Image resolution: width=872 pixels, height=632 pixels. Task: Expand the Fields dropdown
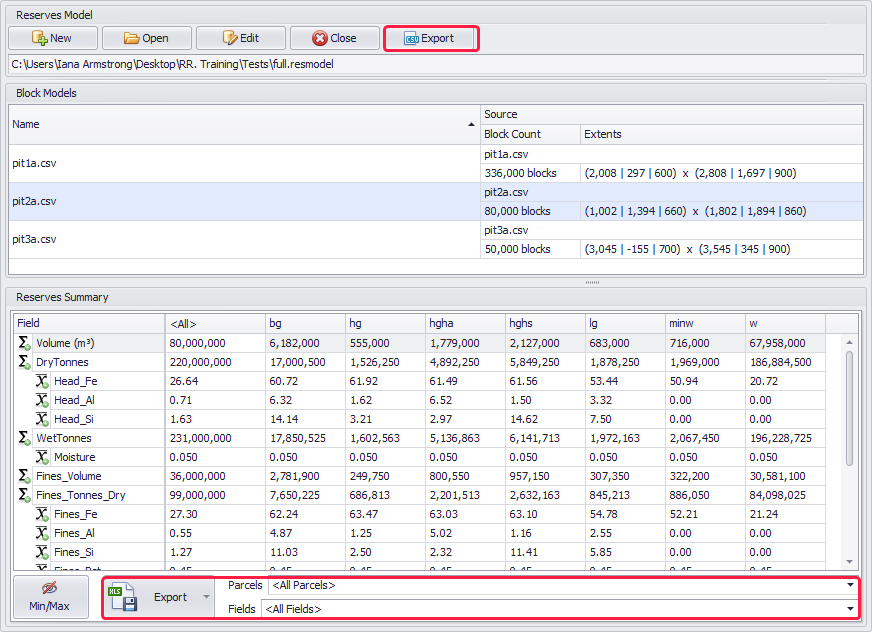point(851,608)
